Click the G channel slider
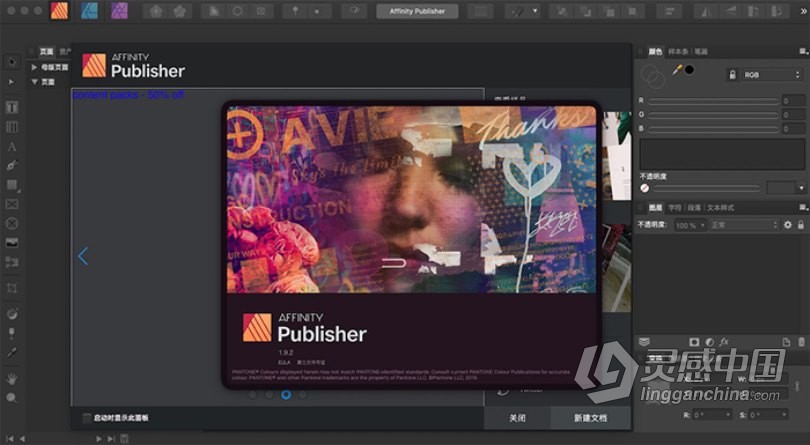This screenshot has height=445, width=810. 713,115
